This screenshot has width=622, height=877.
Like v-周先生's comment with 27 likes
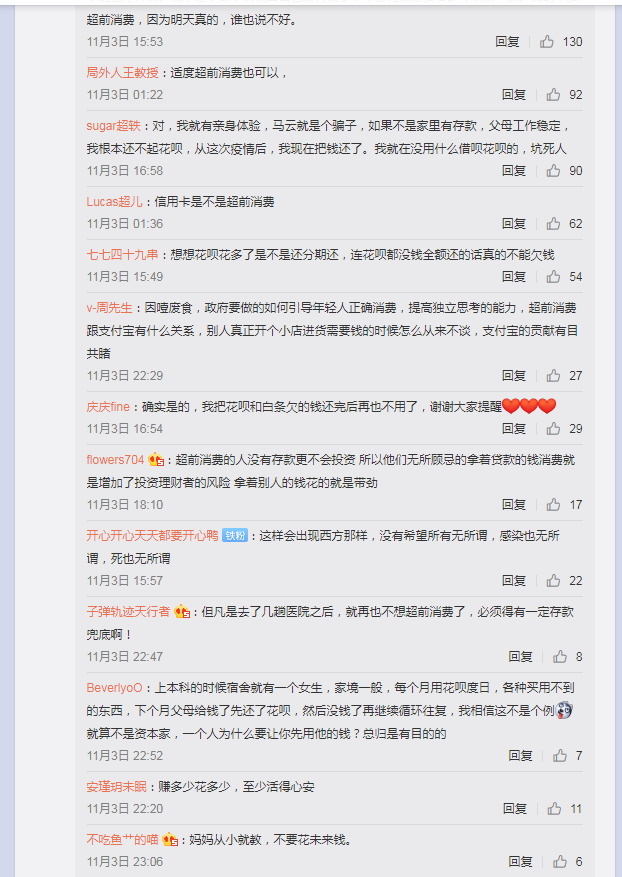tap(553, 376)
